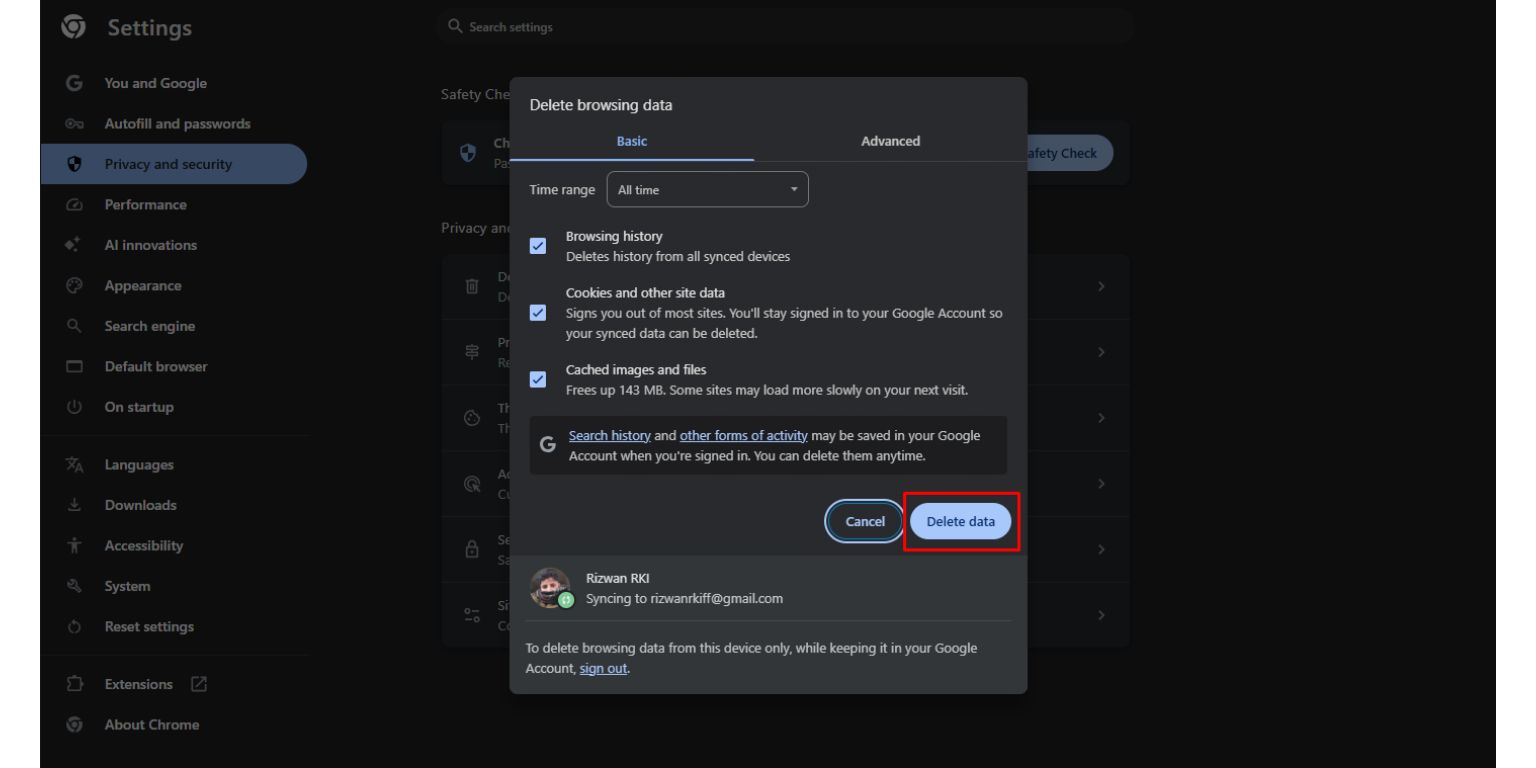The height and width of the screenshot is (768, 1536).
Task: Click the Rizwan RKI profile avatar
Action: 550,588
